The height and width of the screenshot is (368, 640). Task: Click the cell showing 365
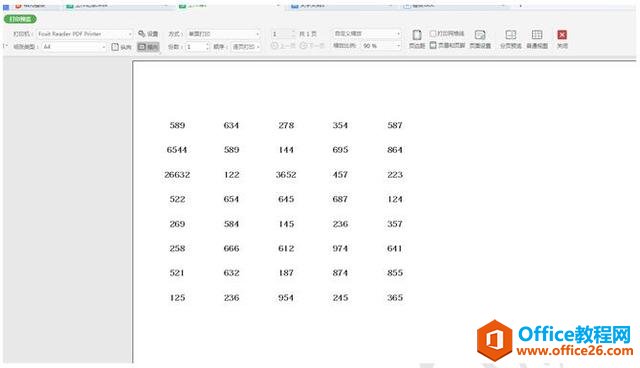click(x=395, y=298)
